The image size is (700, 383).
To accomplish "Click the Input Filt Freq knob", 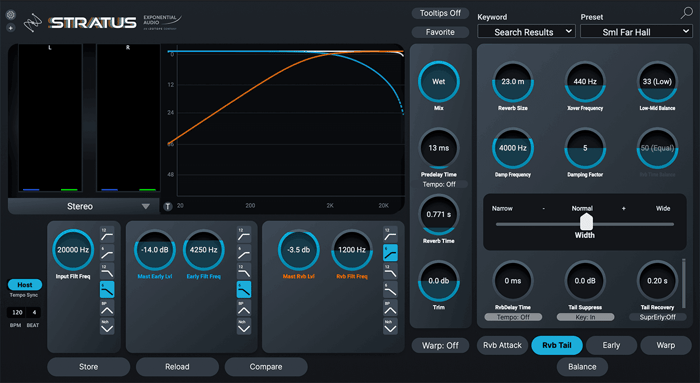I will pyautogui.click(x=73, y=250).
